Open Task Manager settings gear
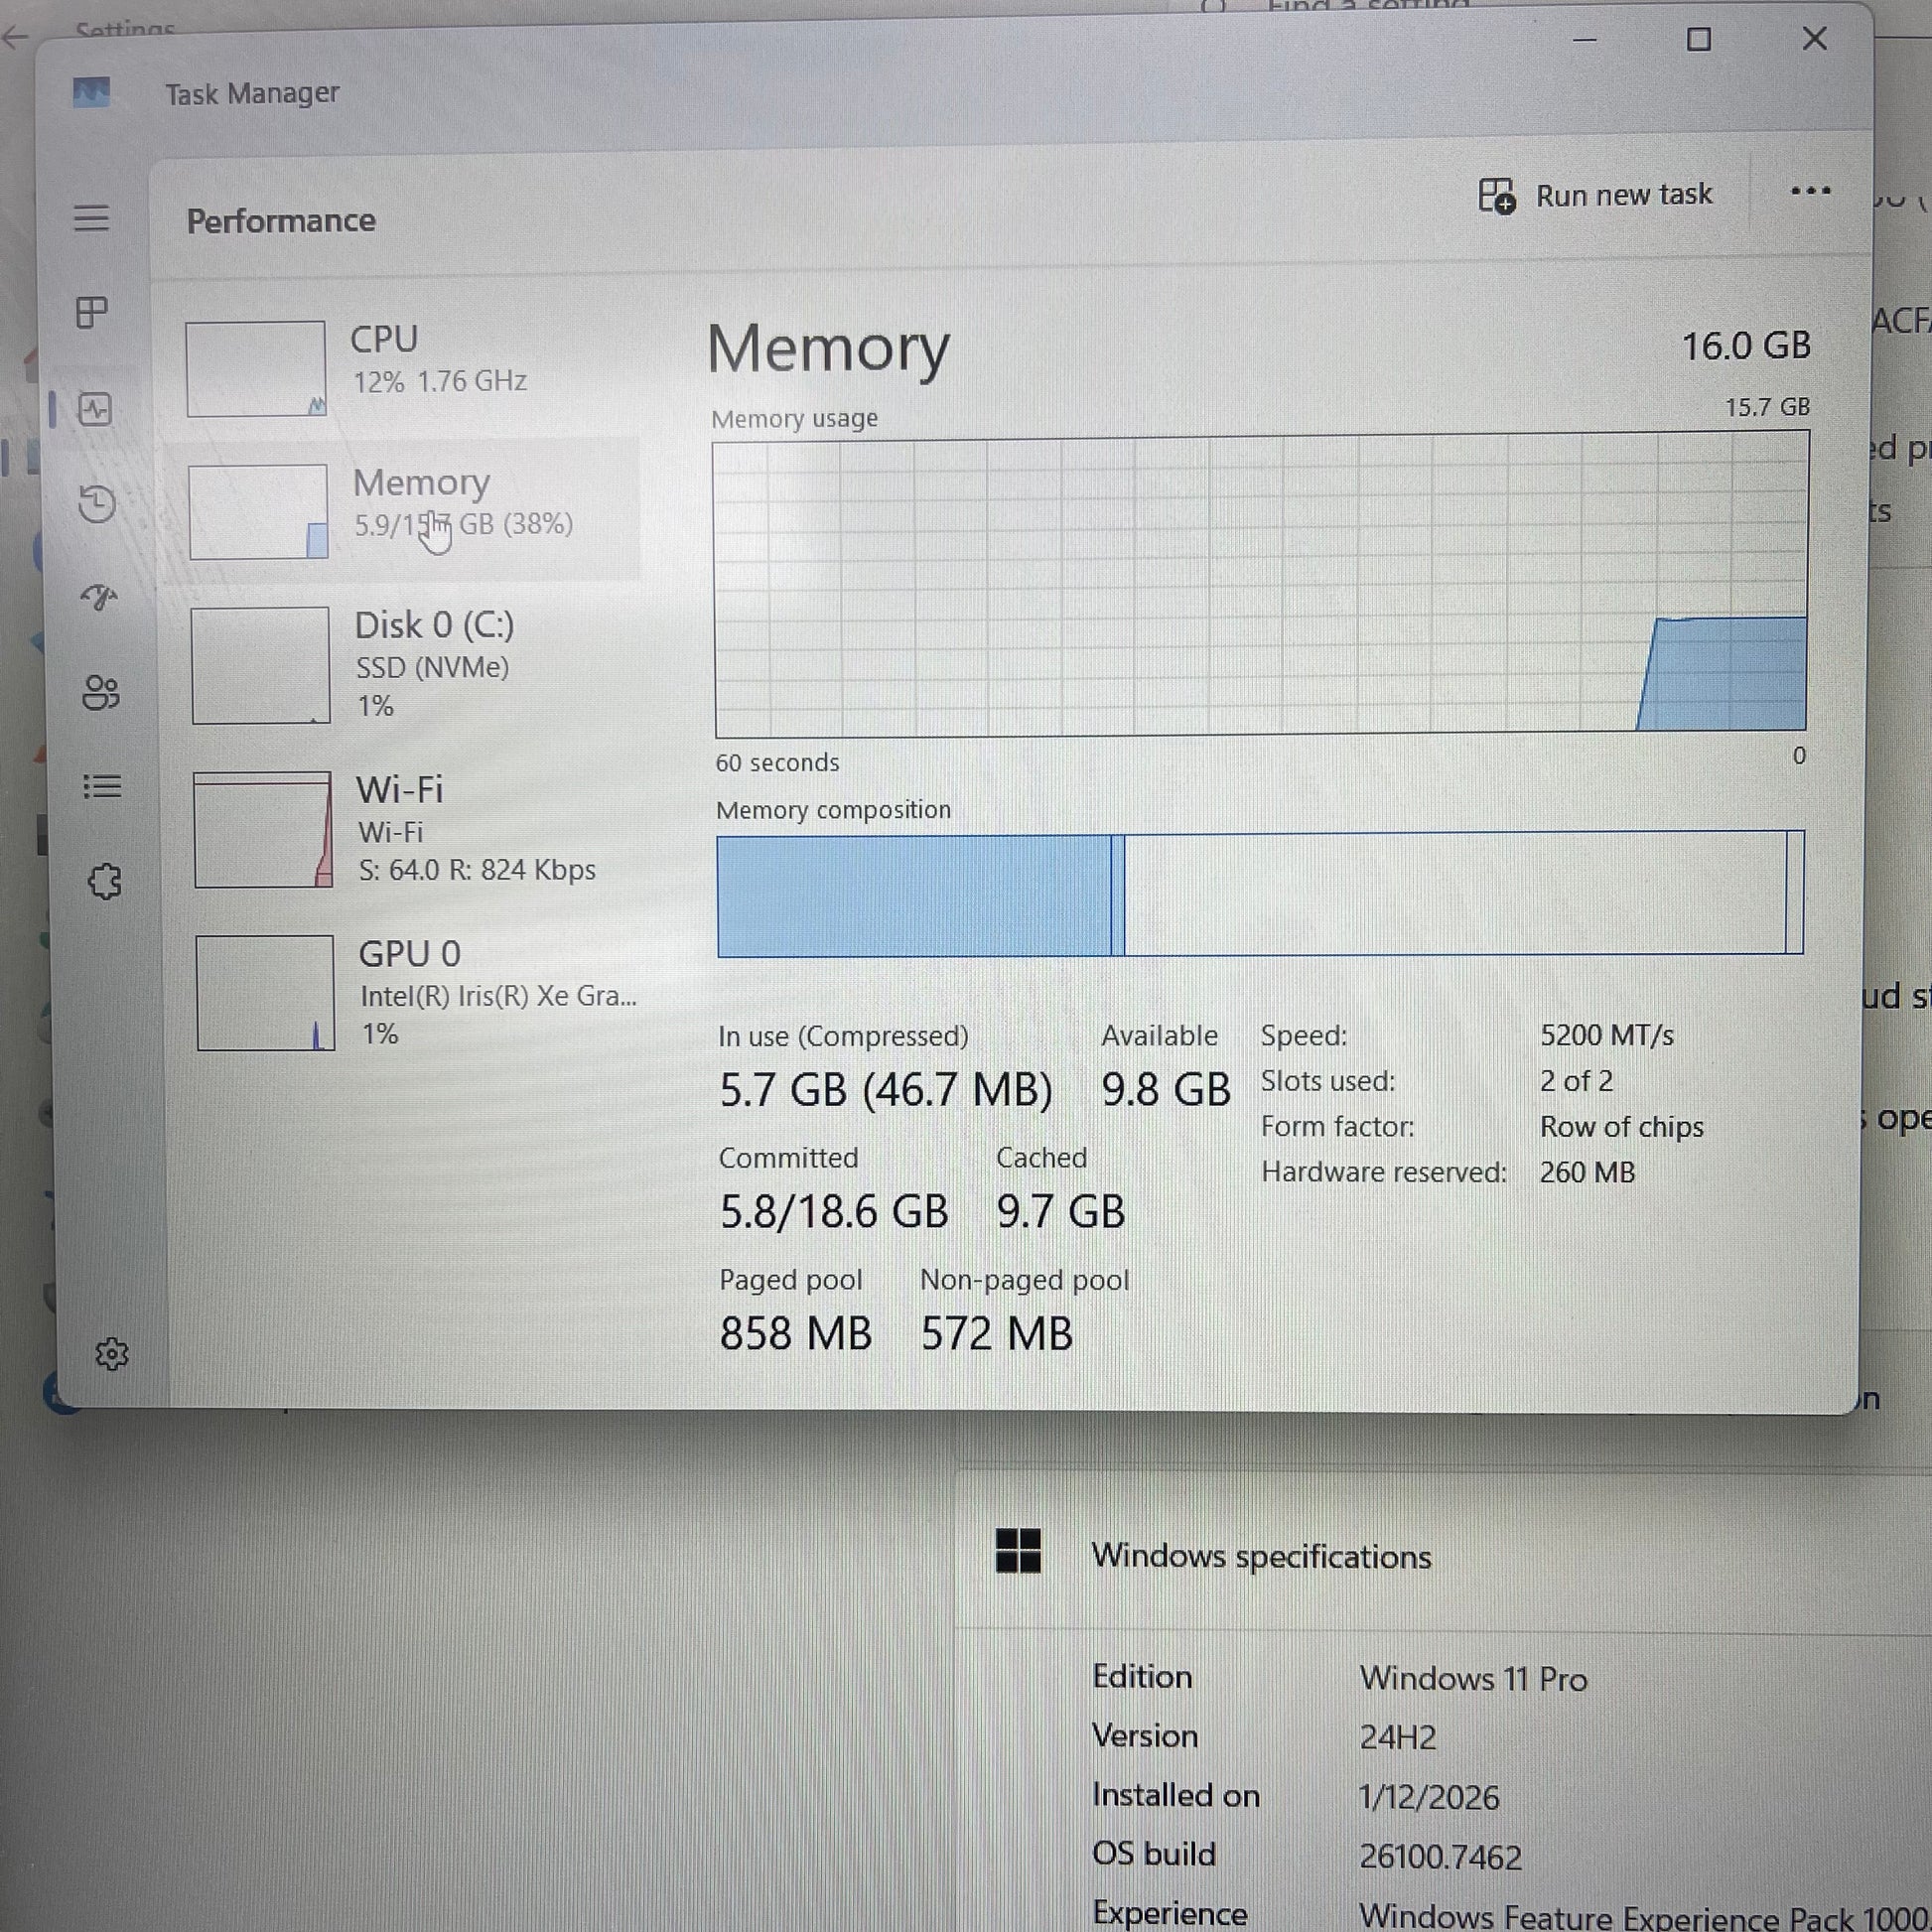The width and height of the screenshot is (1932, 1932). [x=111, y=1354]
